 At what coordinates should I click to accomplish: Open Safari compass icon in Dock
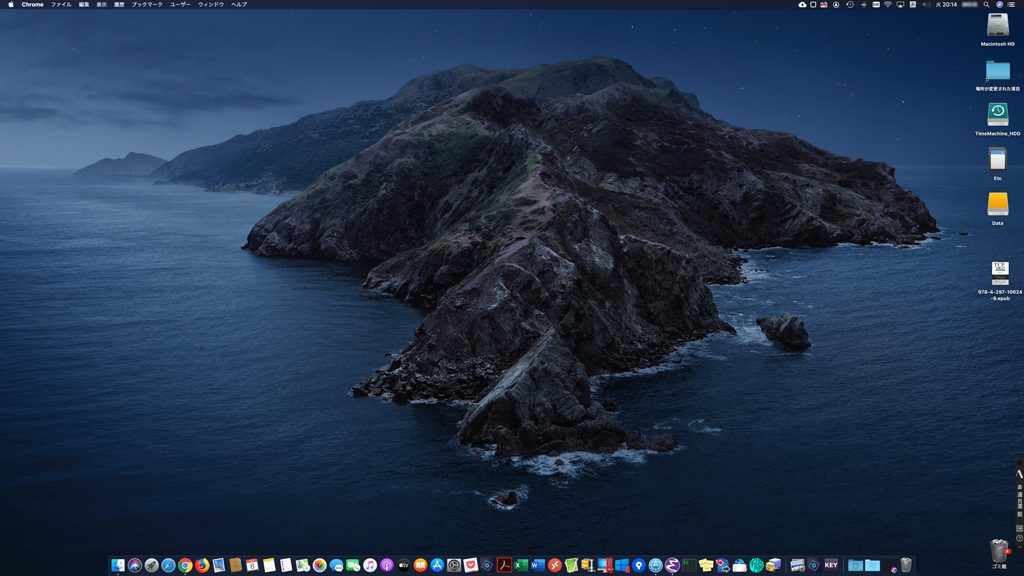(168, 565)
